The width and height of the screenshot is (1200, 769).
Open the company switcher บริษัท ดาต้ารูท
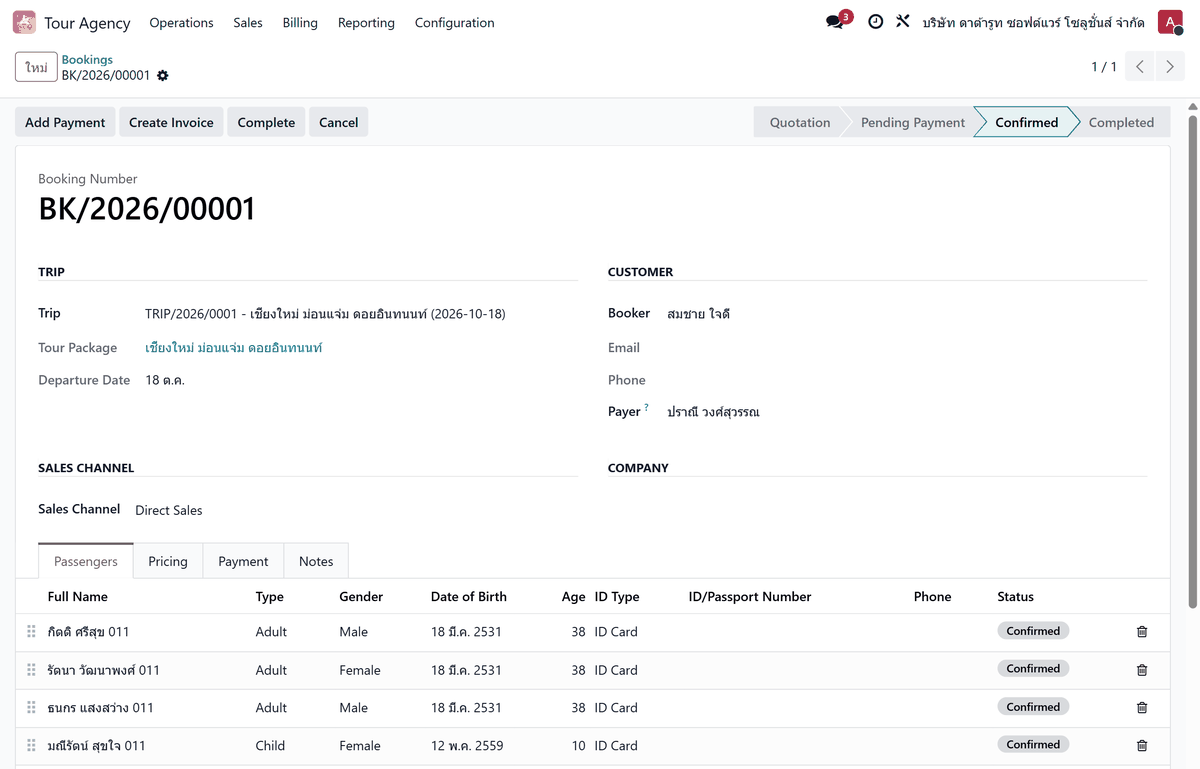coord(1033,22)
